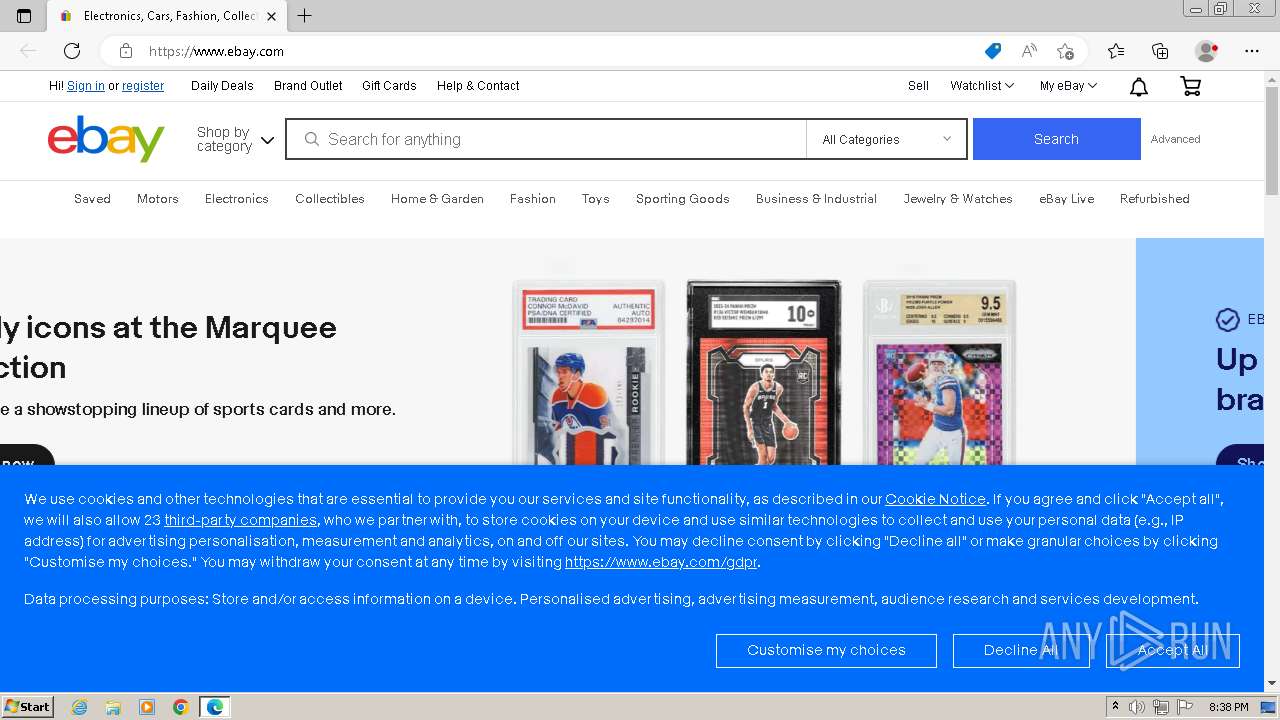The height and width of the screenshot is (720, 1280).
Task: Open the browser Settings and more menu
Action: click(1252, 51)
